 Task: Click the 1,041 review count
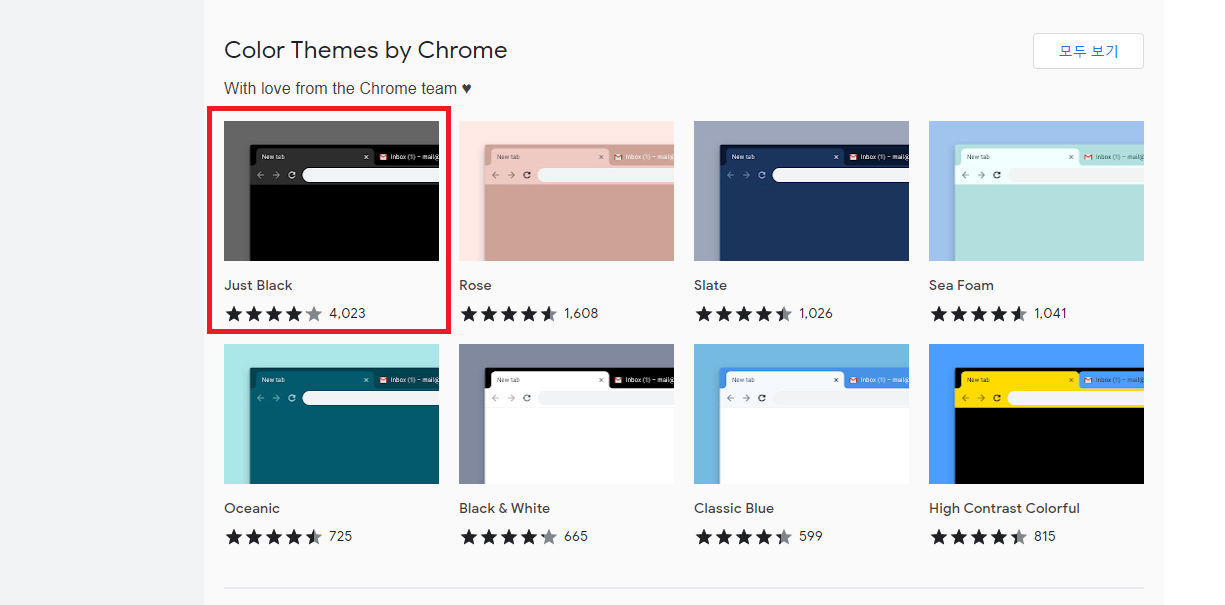pyautogui.click(x=1050, y=313)
